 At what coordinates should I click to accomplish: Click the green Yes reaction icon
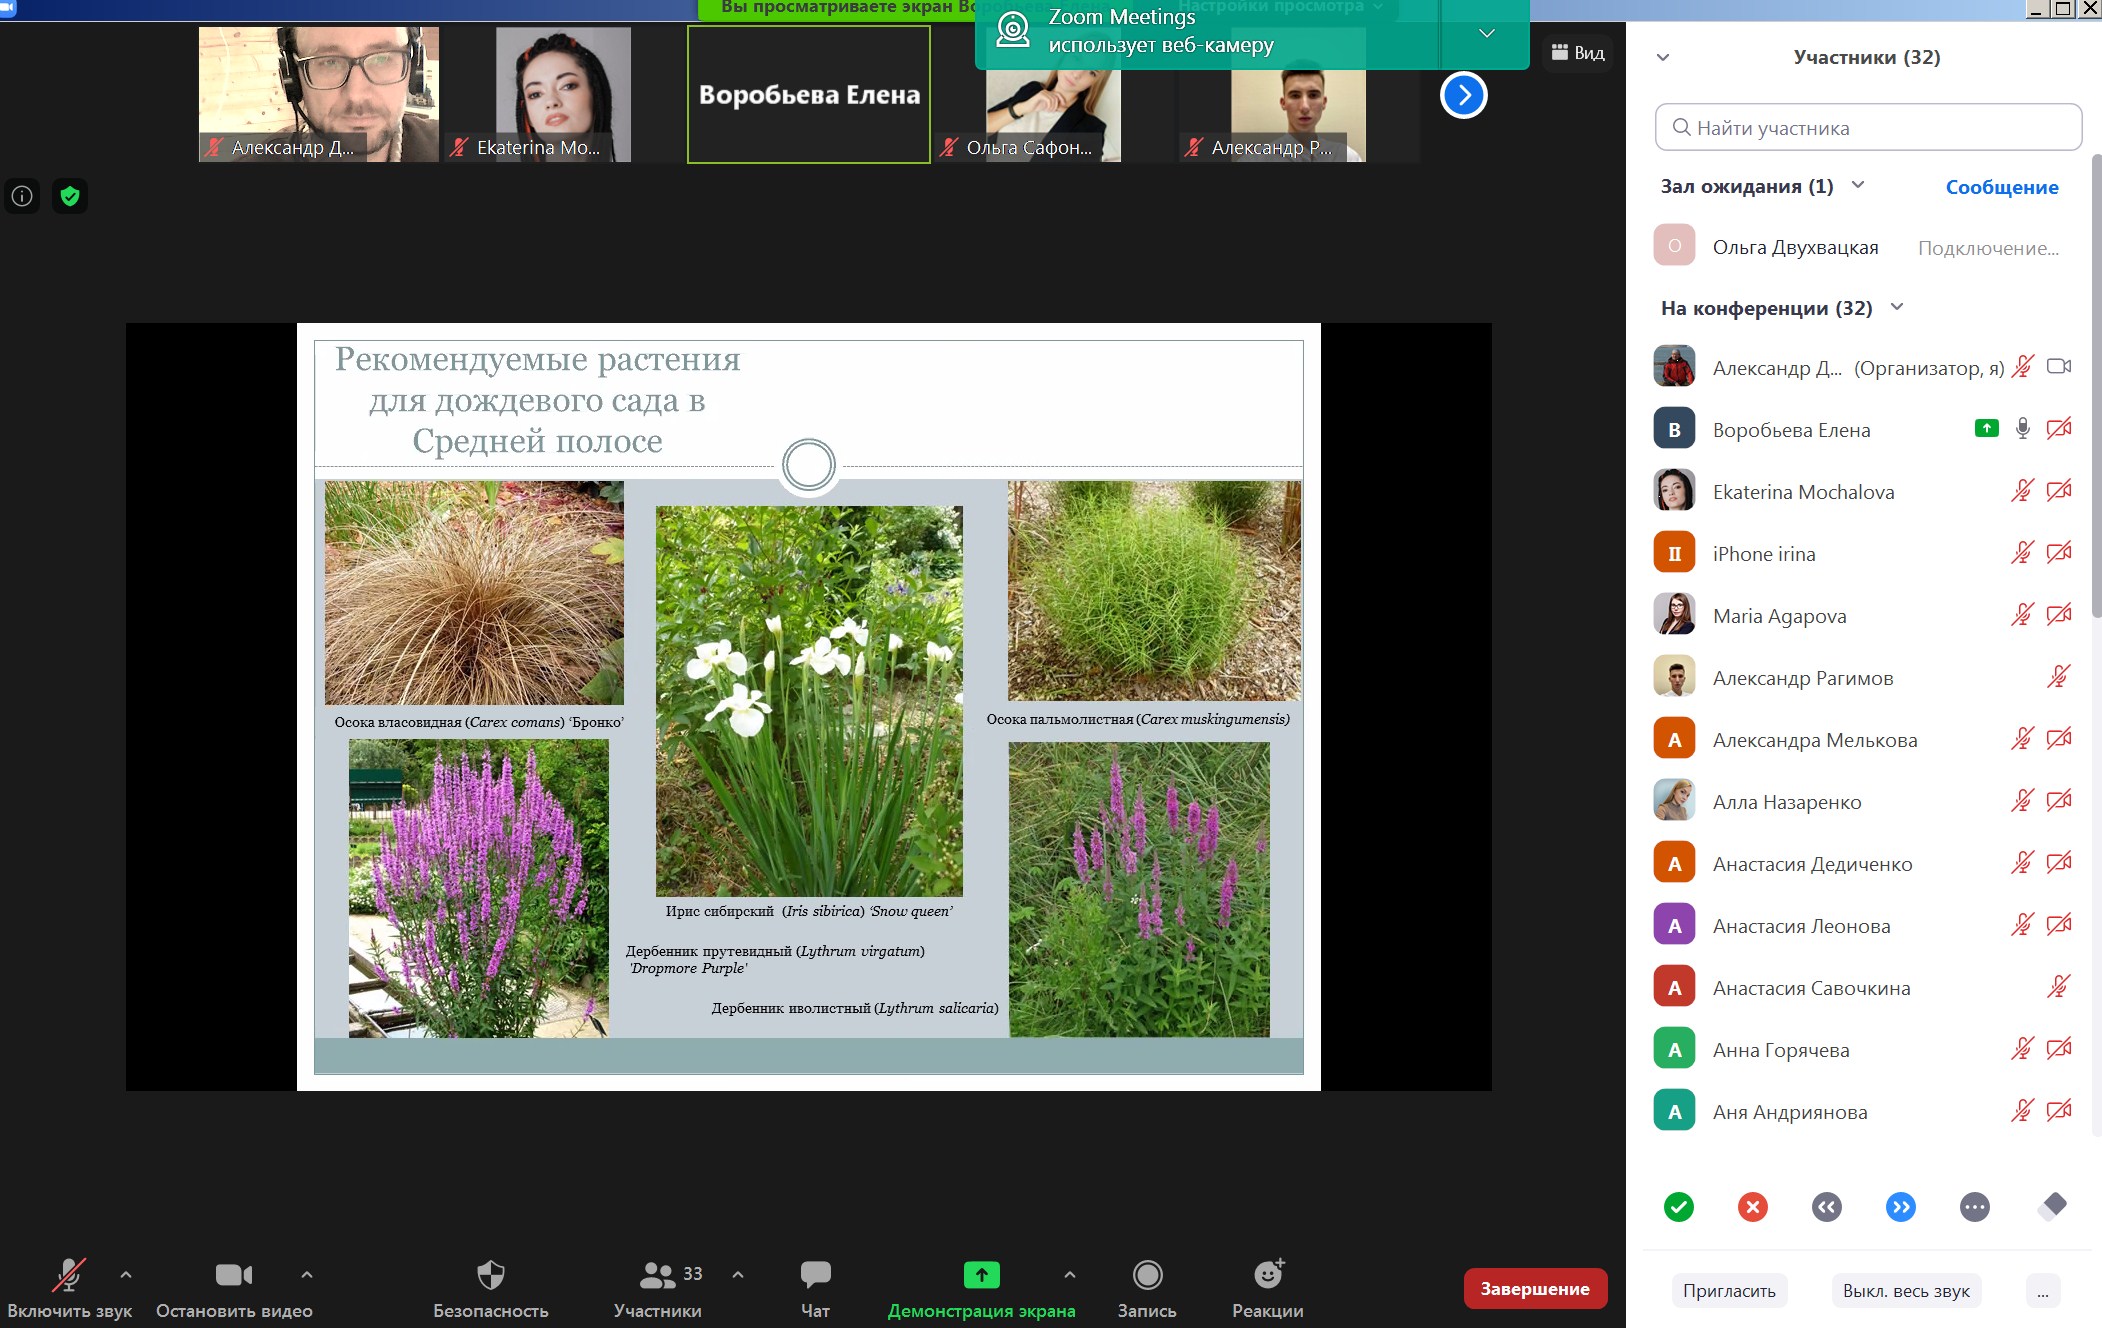1679,1207
